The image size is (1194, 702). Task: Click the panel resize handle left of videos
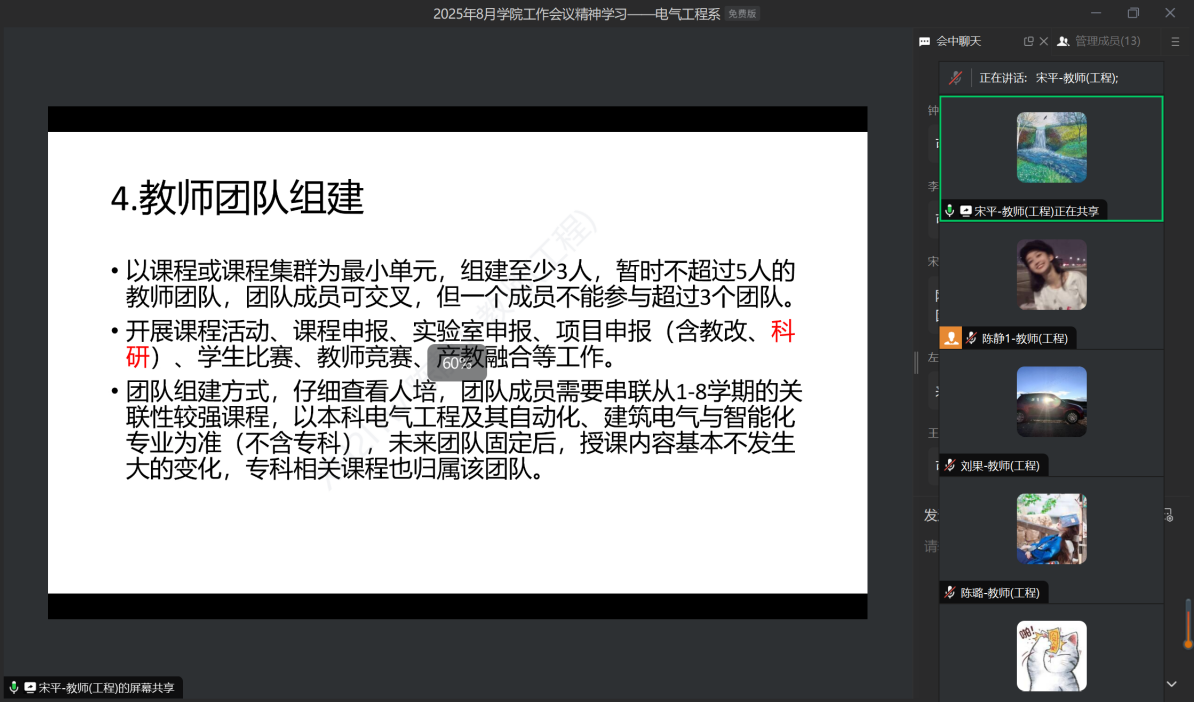916,363
